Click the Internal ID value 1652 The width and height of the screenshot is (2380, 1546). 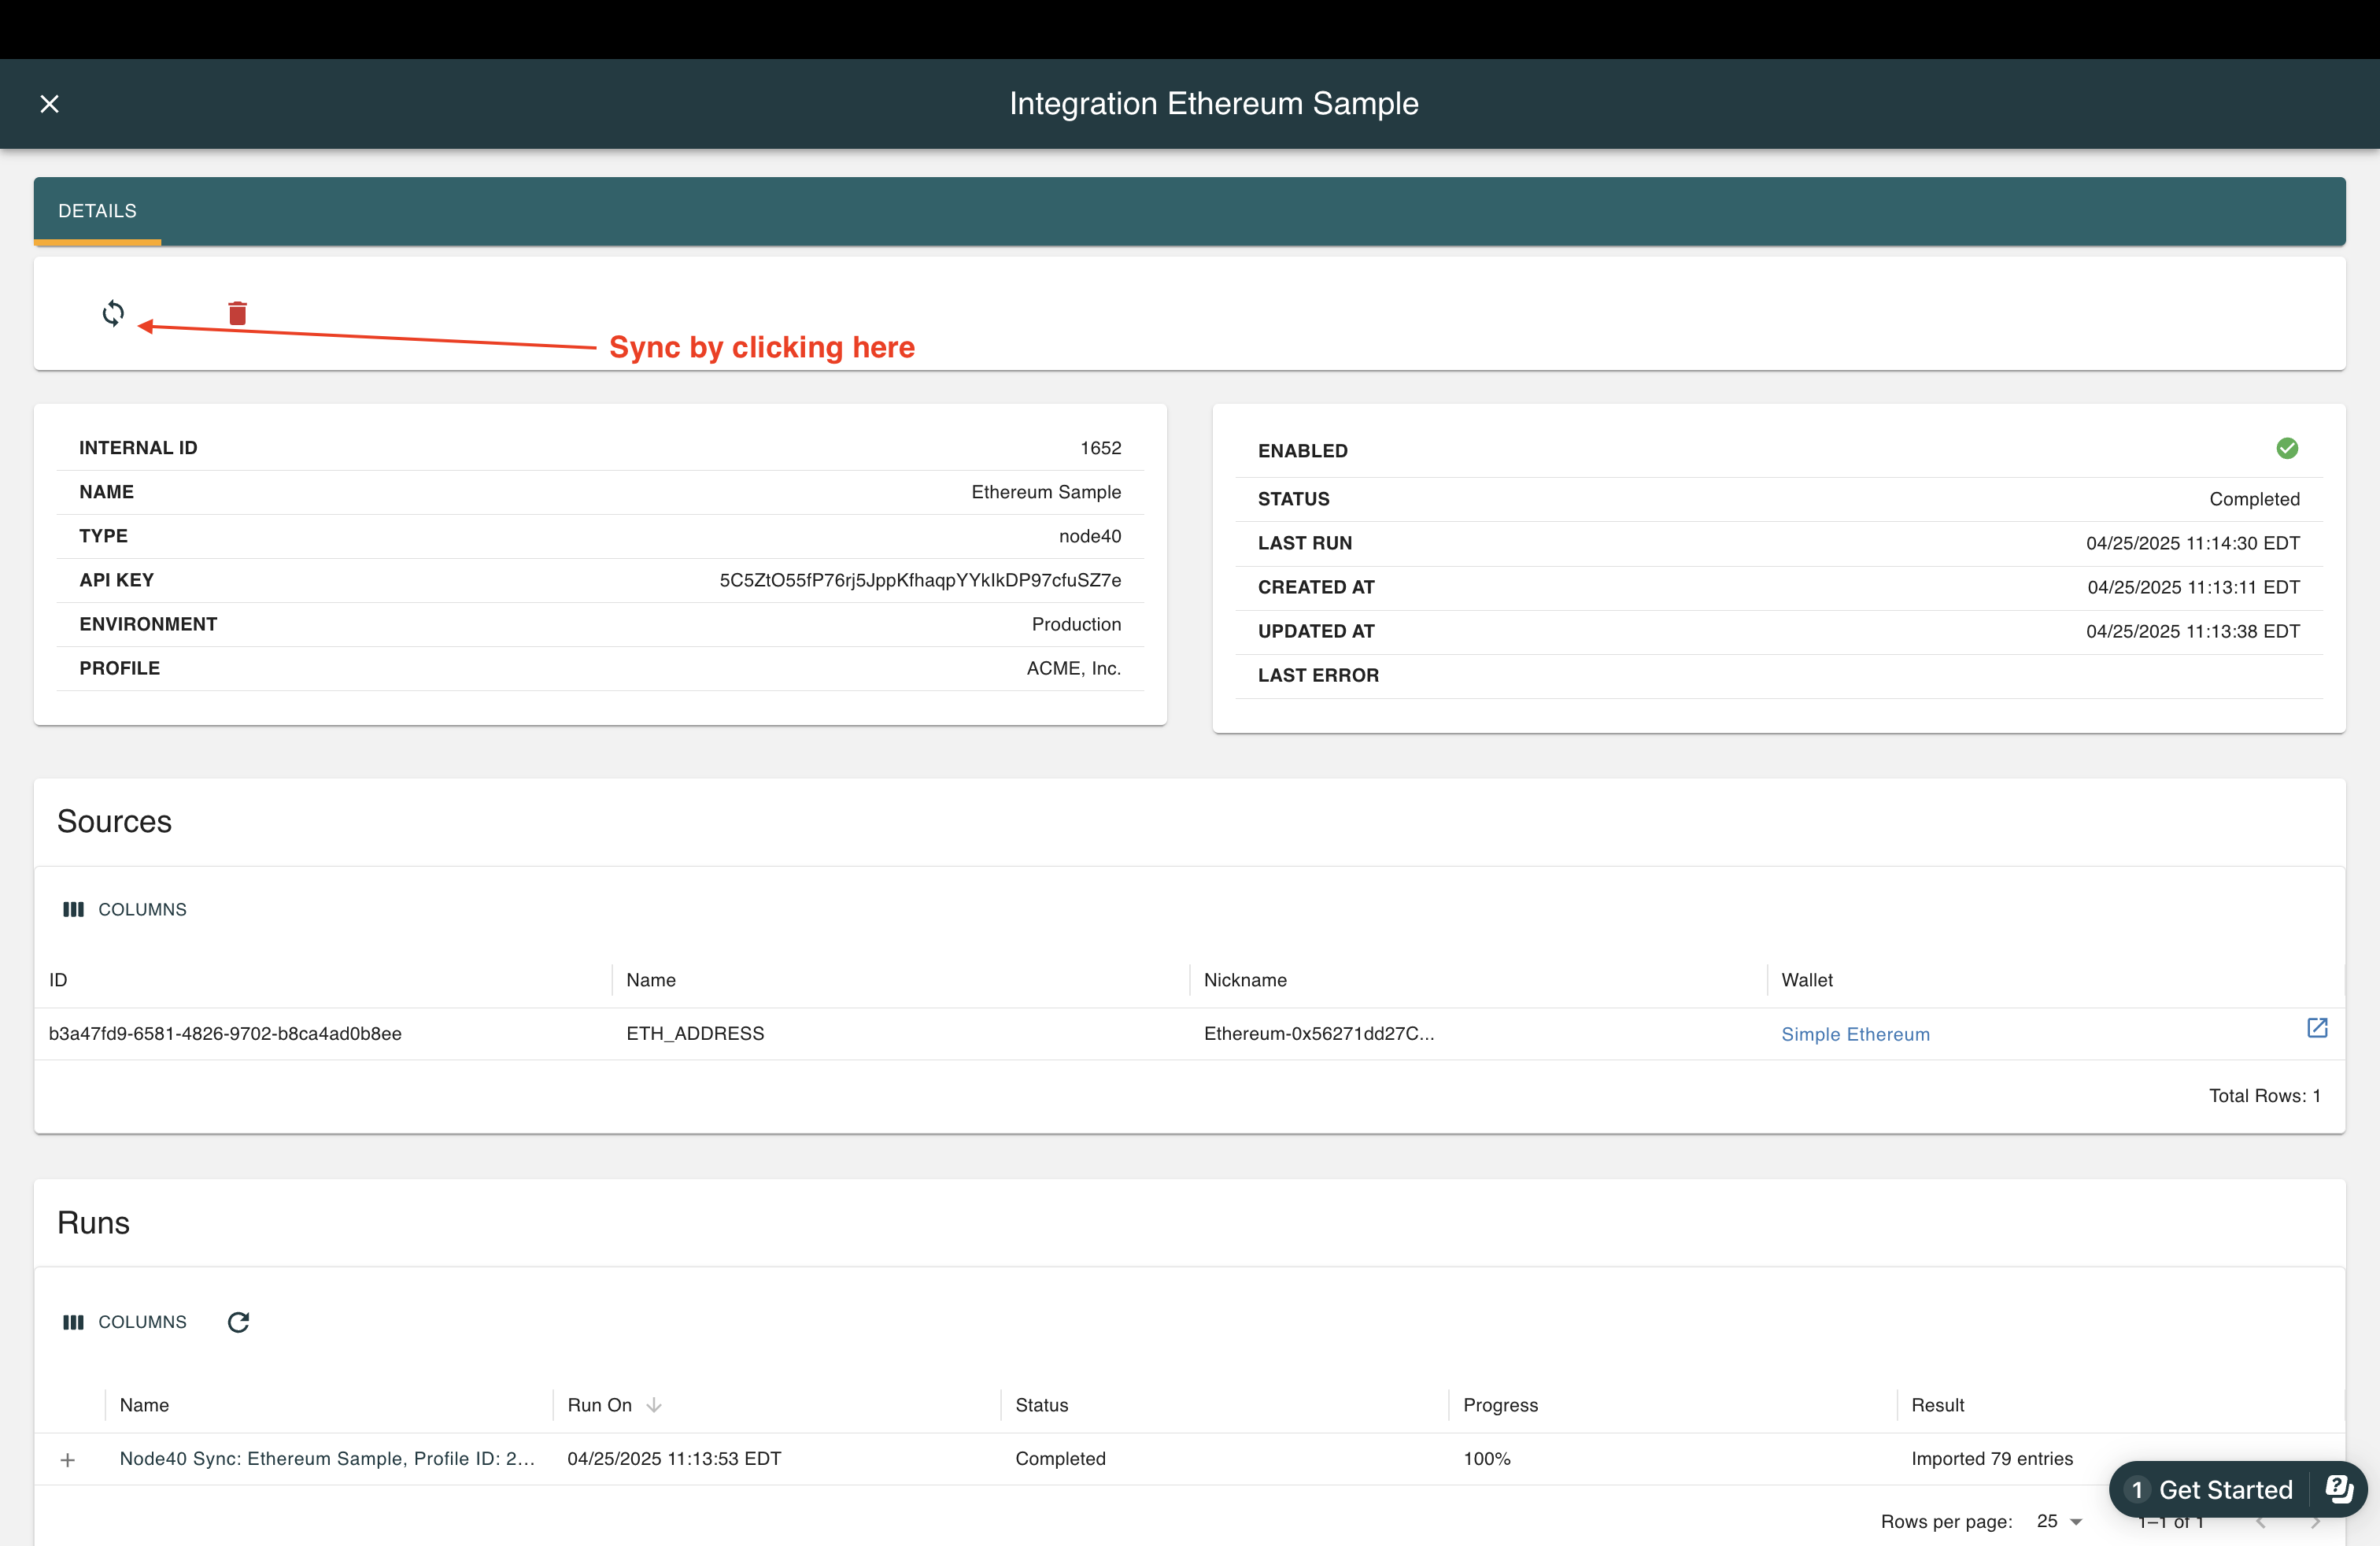(1100, 448)
